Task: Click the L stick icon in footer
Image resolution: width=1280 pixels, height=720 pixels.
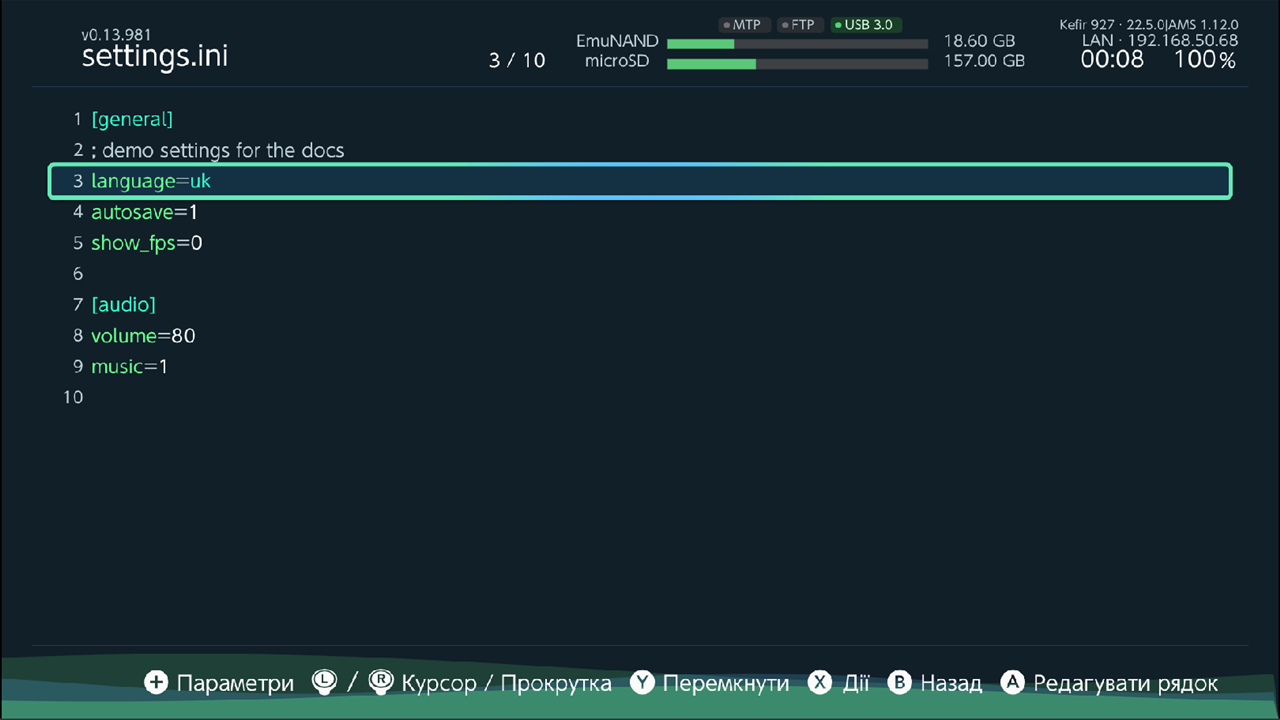Action: pos(325,682)
